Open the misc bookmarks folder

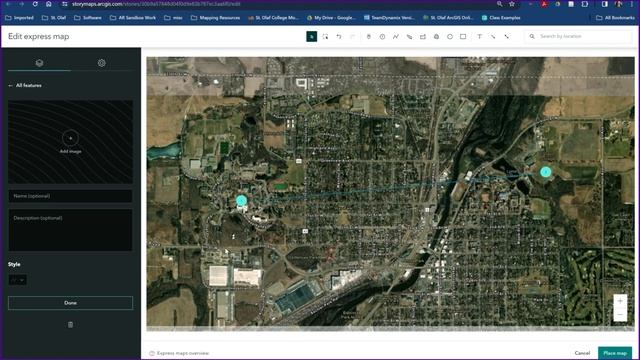[173, 18]
